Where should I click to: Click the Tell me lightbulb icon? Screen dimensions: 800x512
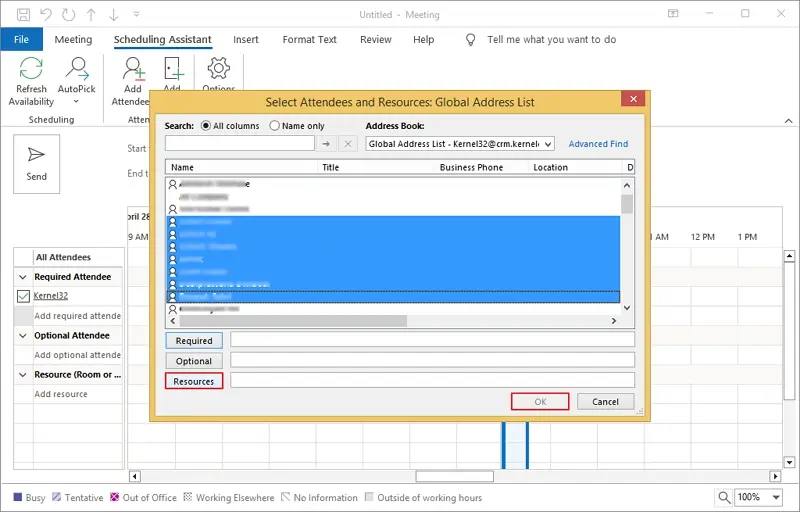coord(470,40)
